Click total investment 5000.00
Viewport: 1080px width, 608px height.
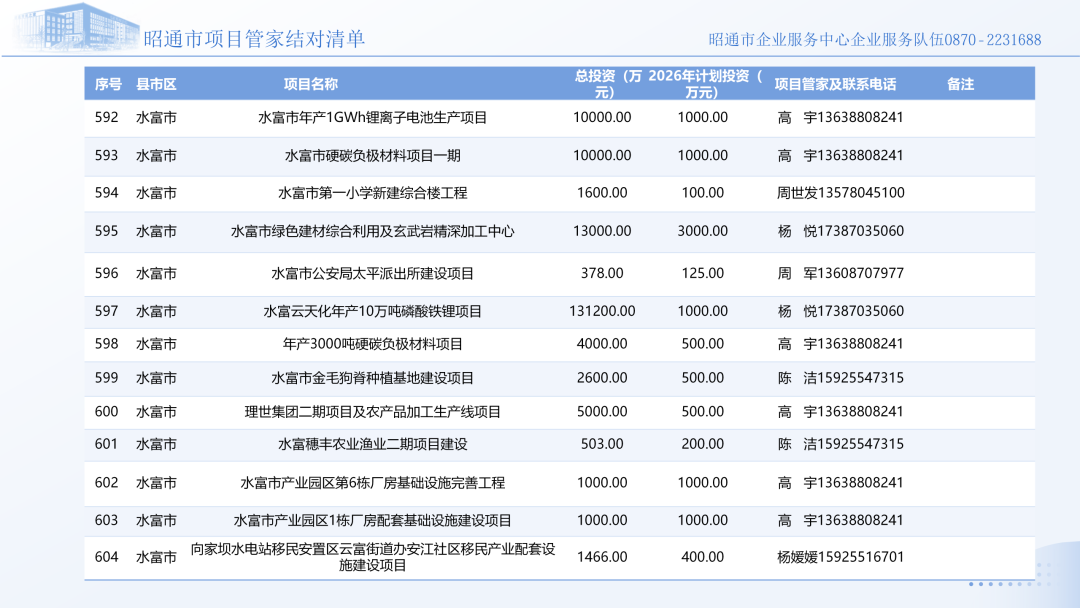602,412
